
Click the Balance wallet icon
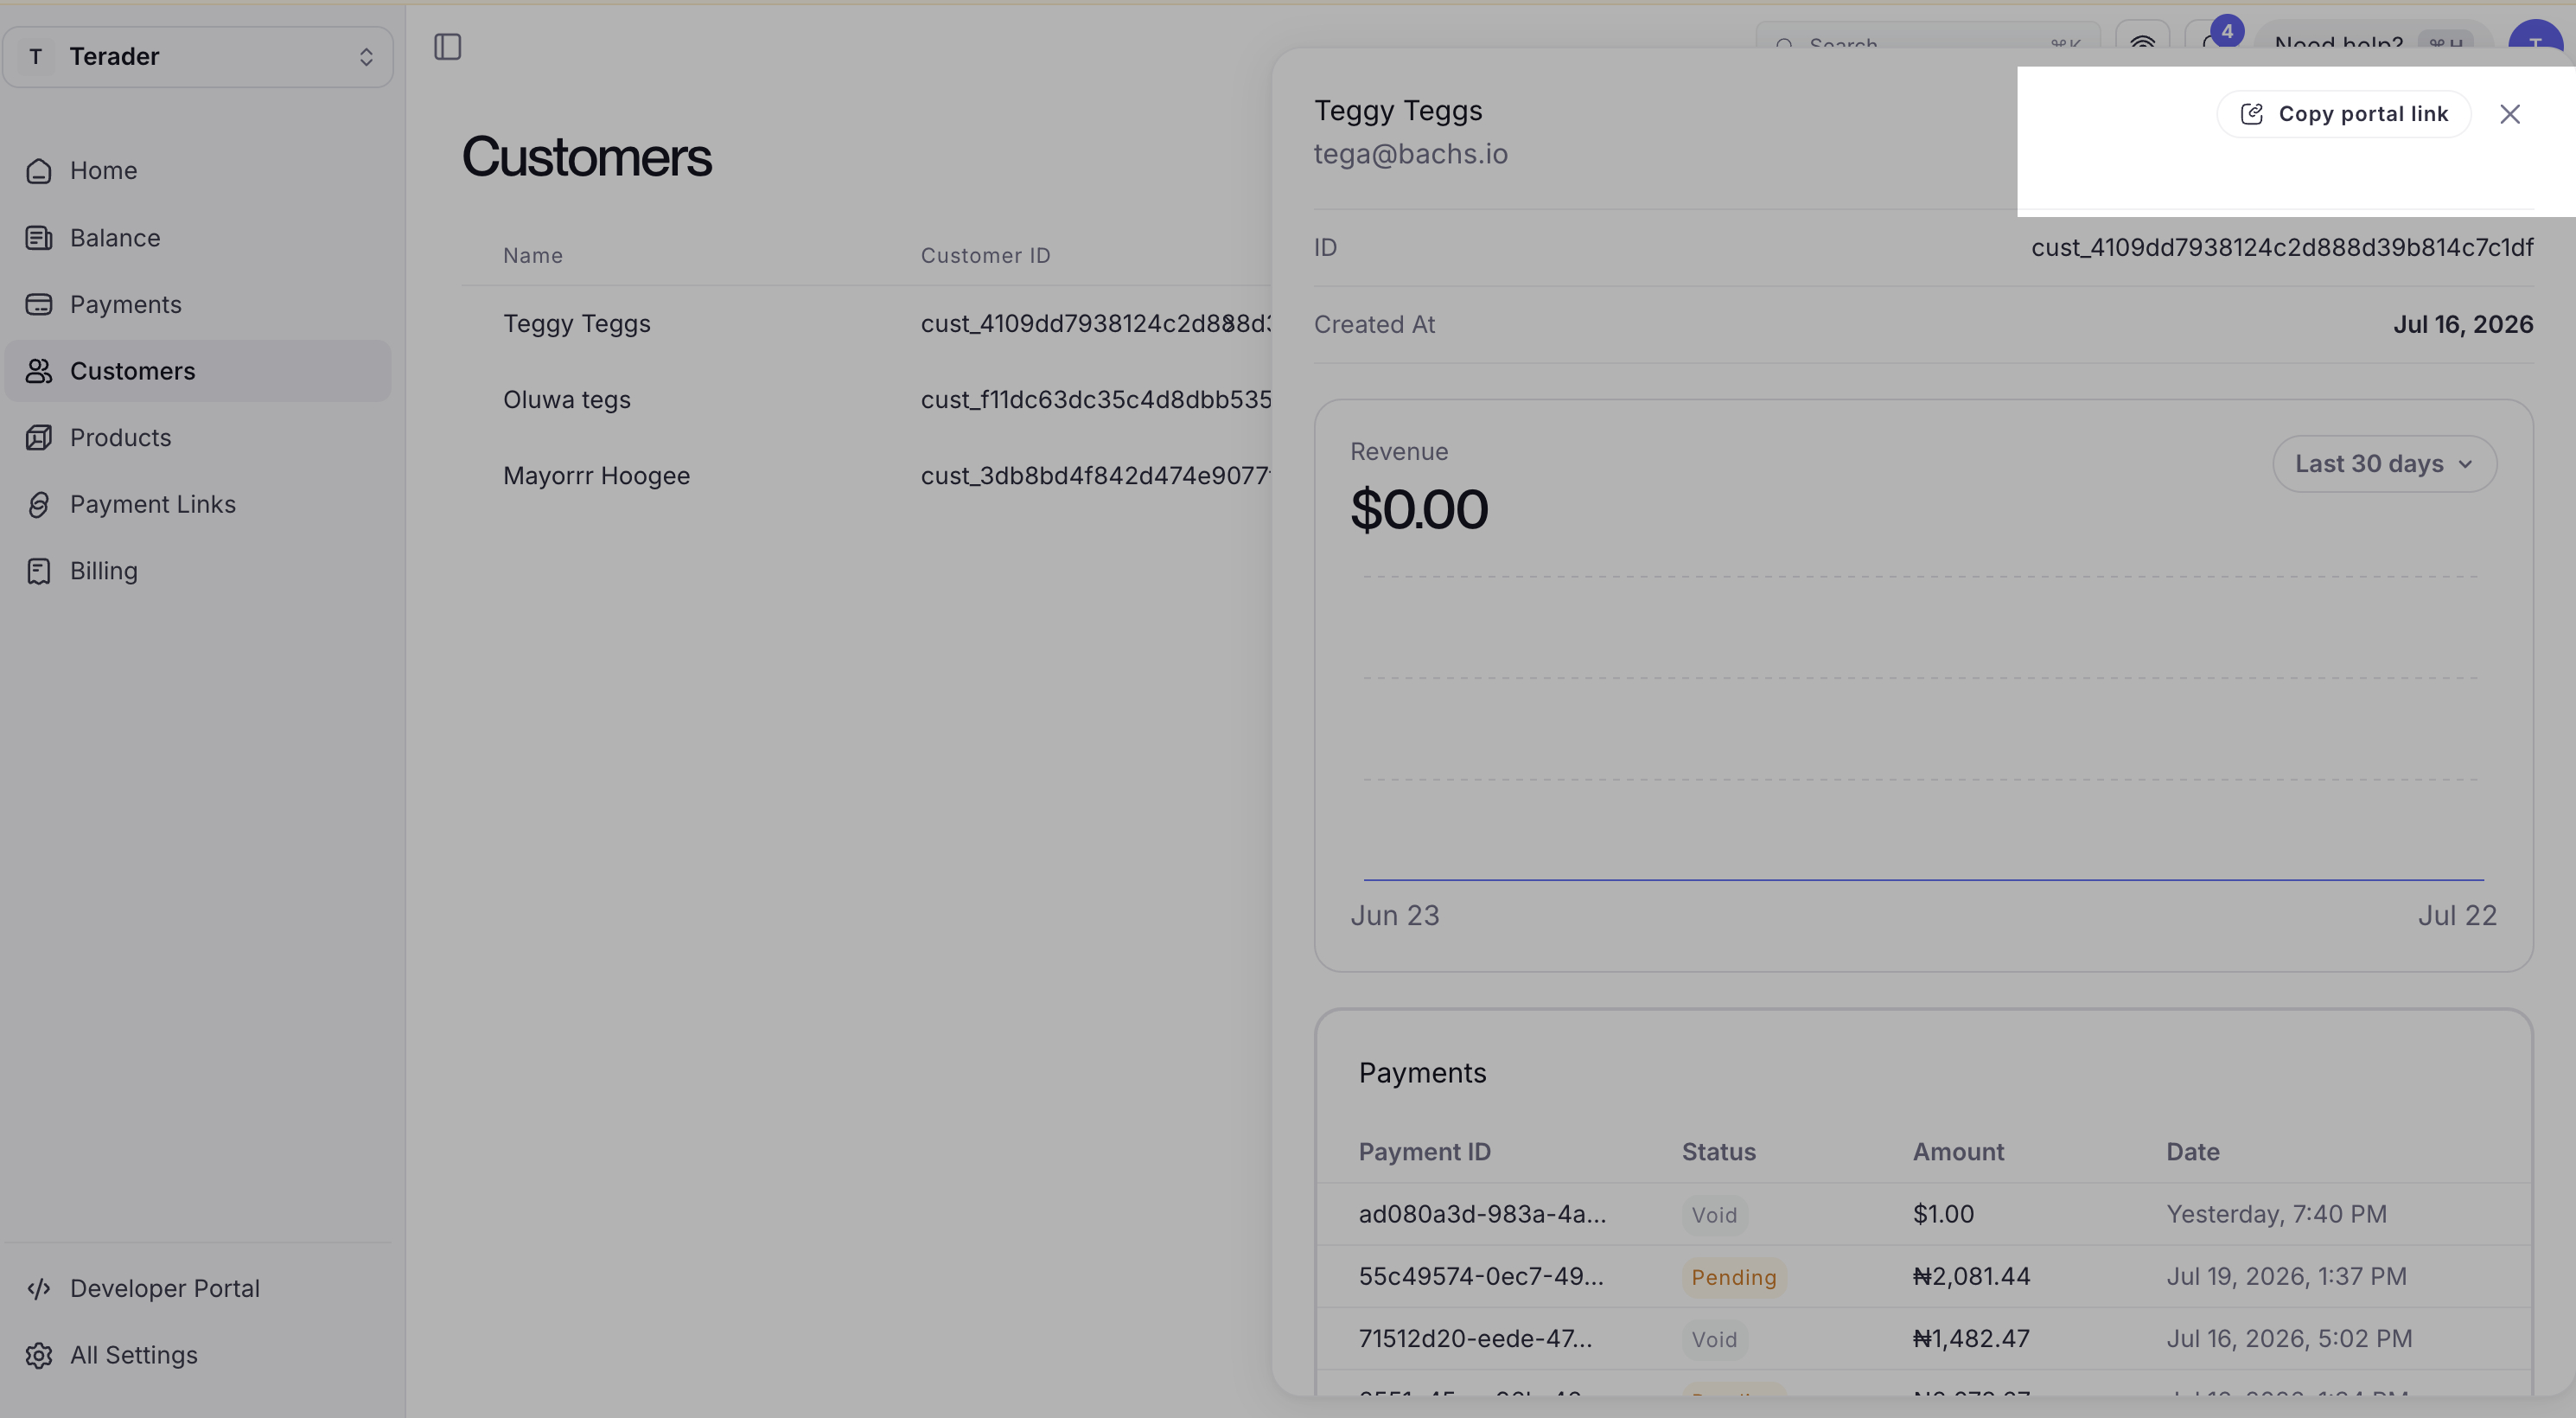click(39, 238)
